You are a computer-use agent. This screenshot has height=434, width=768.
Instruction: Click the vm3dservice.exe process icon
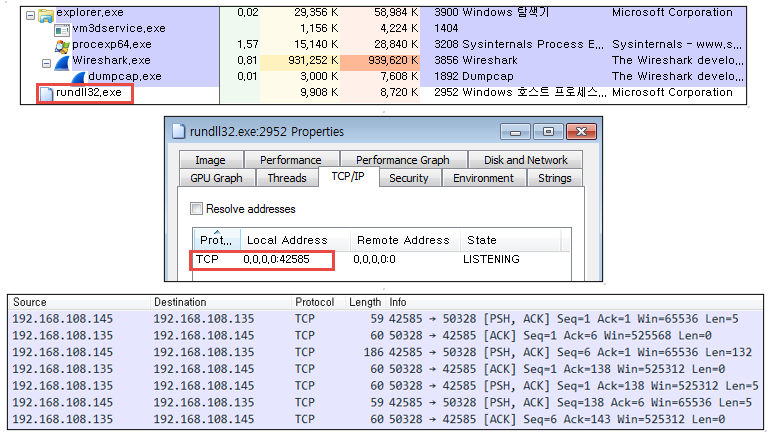(62, 30)
